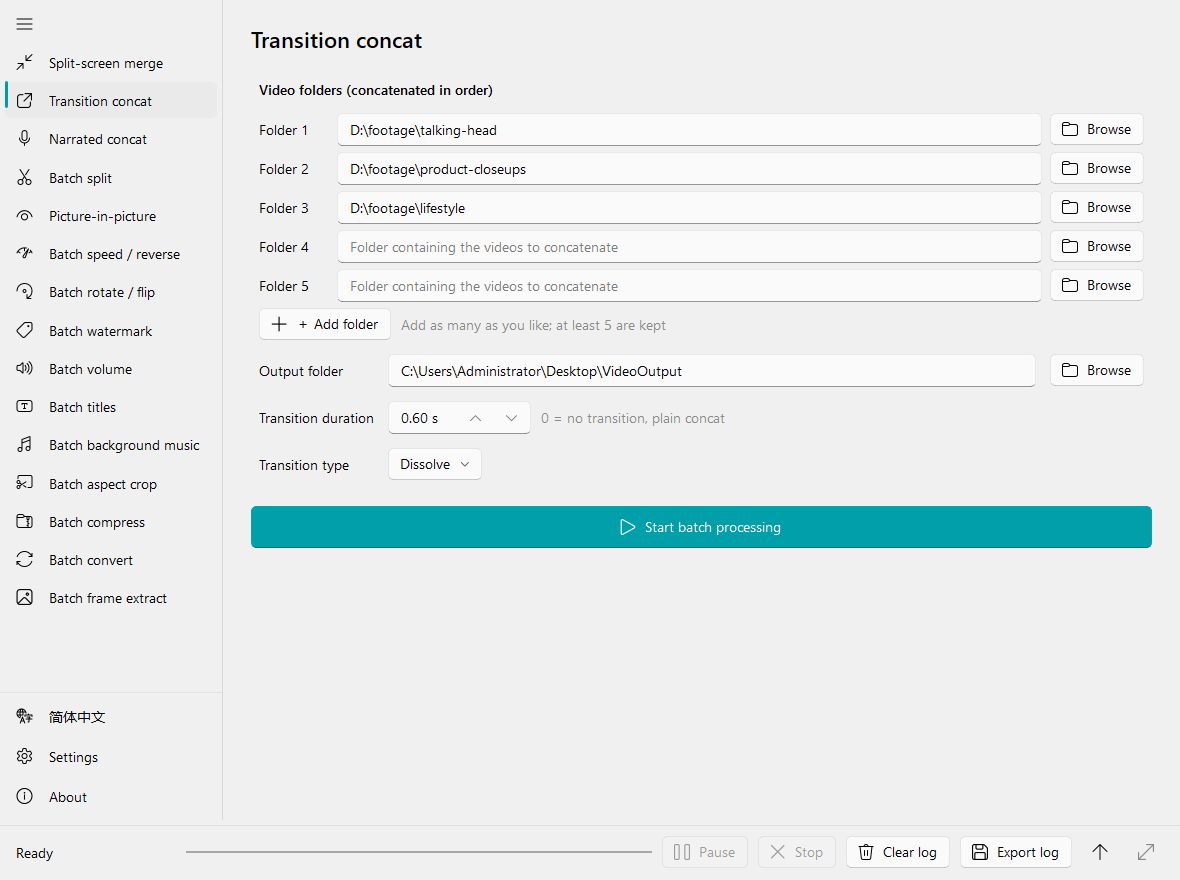This screenshot has width=1180, height=880.
Task: Click the Batch rotate / flip icon
Action: click(x=24, y=292)
